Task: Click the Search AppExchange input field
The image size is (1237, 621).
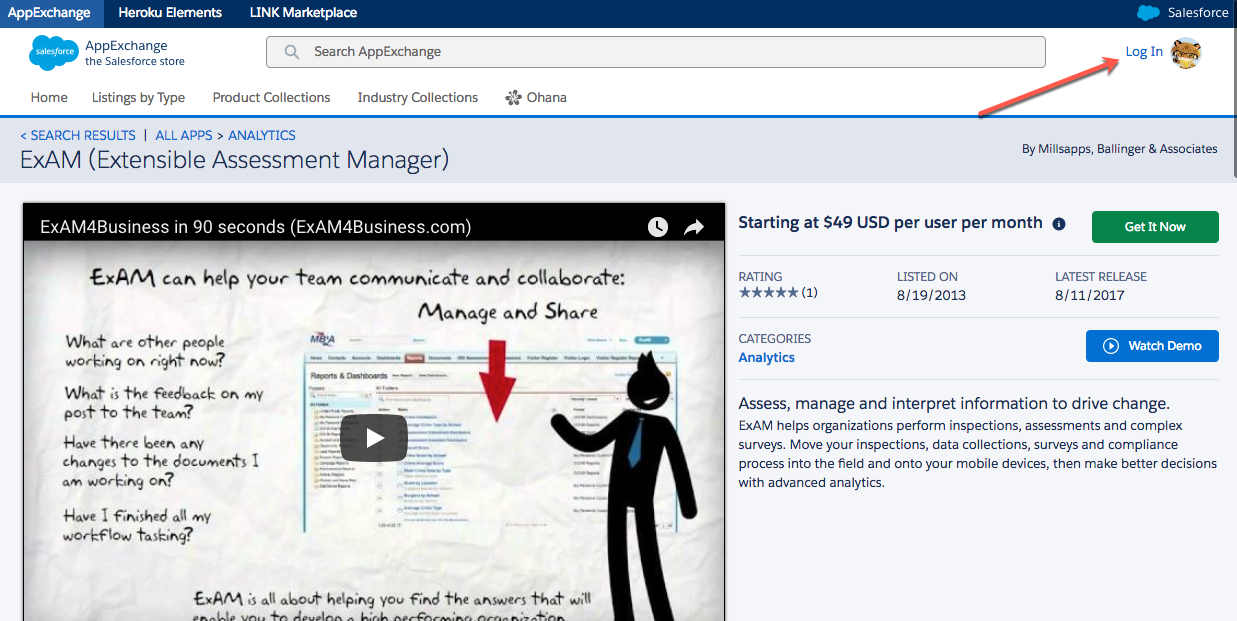Action: tap(655, 52)
